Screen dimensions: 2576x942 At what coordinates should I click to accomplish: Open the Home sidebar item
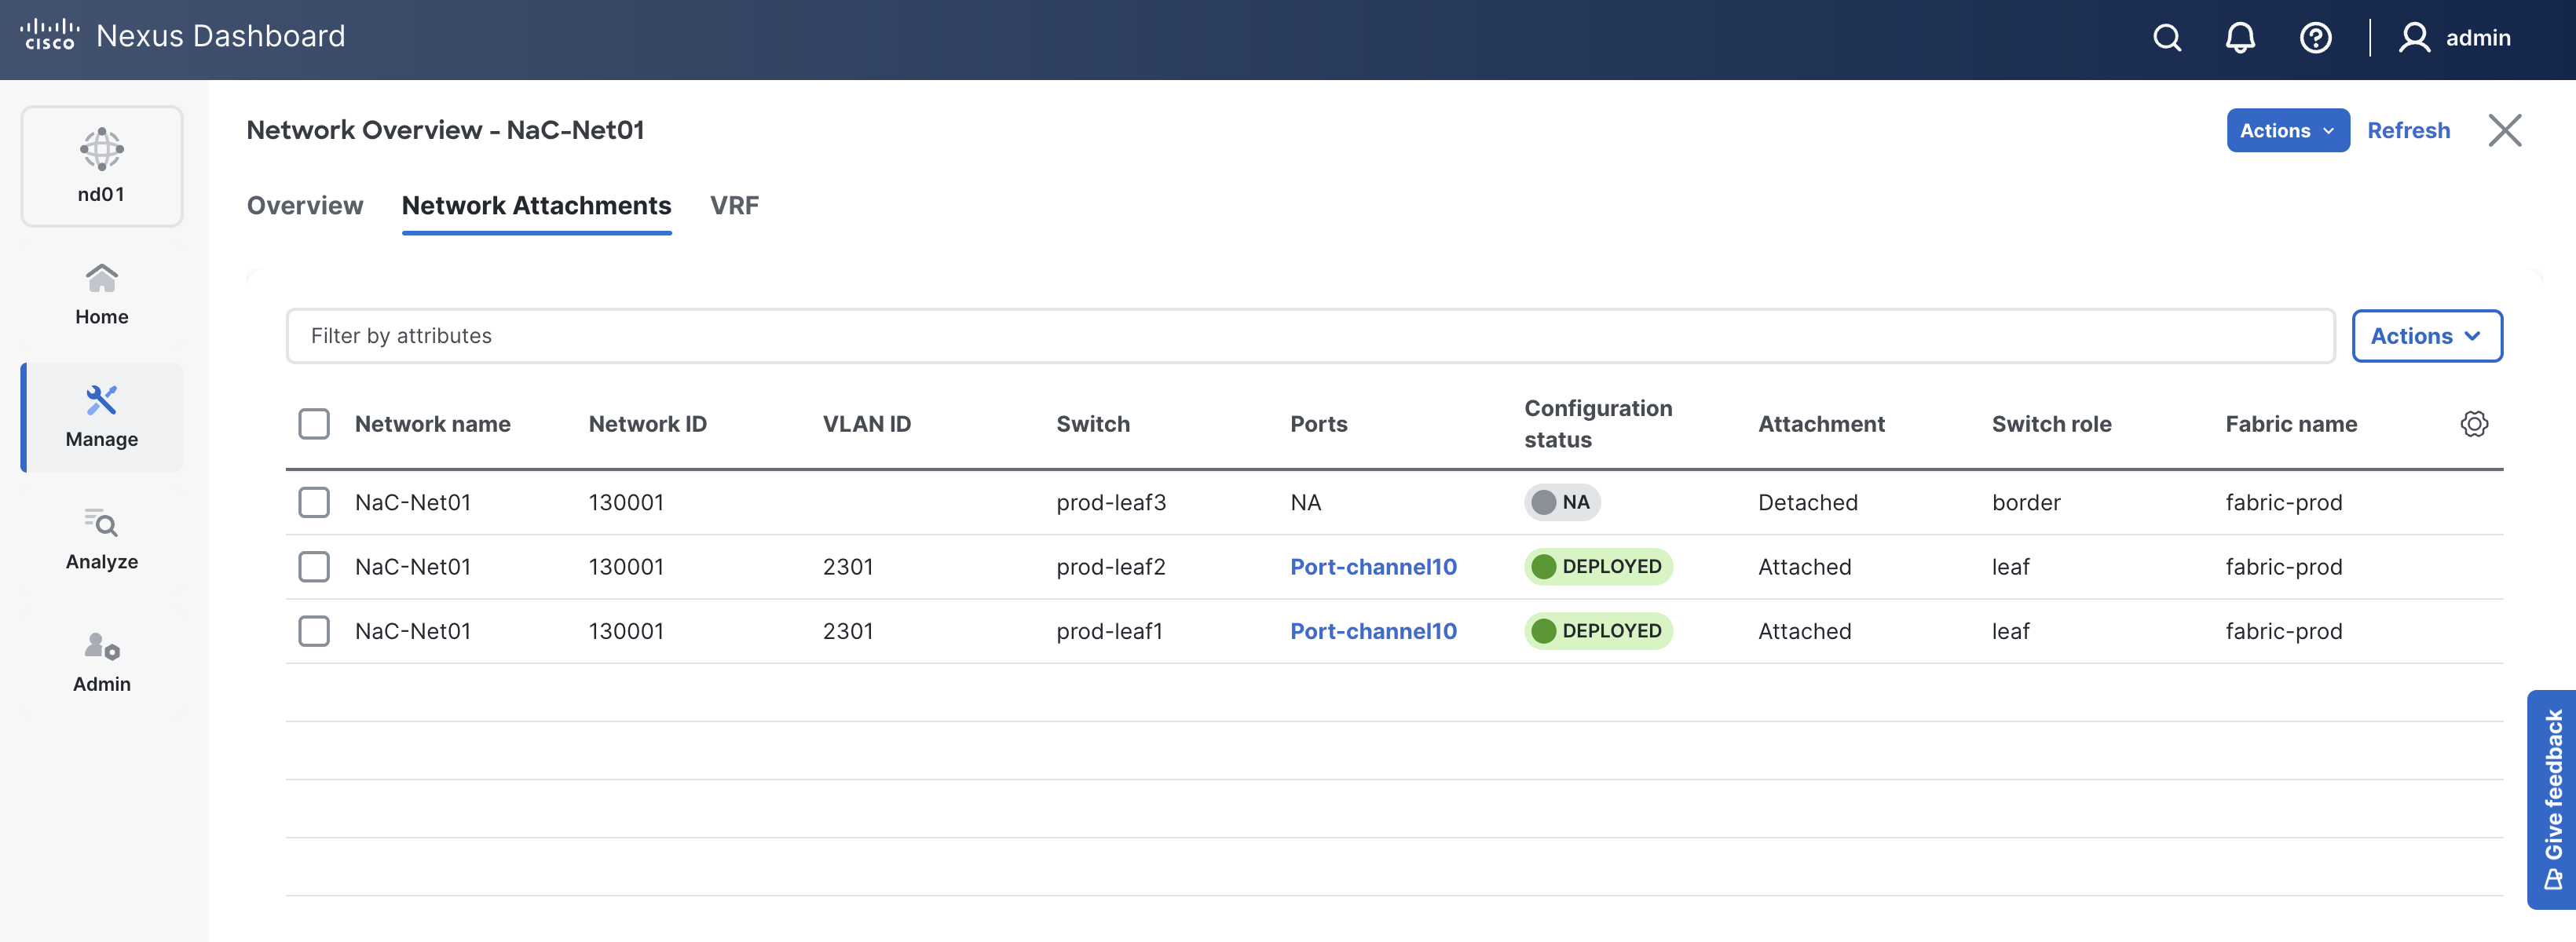[101, 294]
